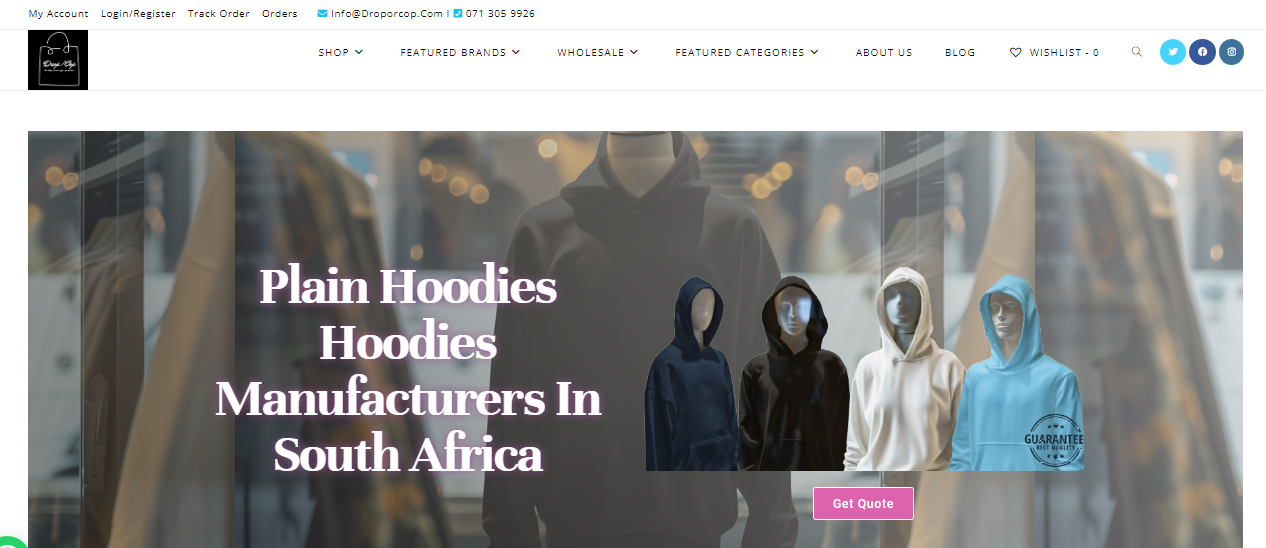The image size is (1266, 548).
Task: Expand the Shop dropdown menu
Action: pos(341,52)
